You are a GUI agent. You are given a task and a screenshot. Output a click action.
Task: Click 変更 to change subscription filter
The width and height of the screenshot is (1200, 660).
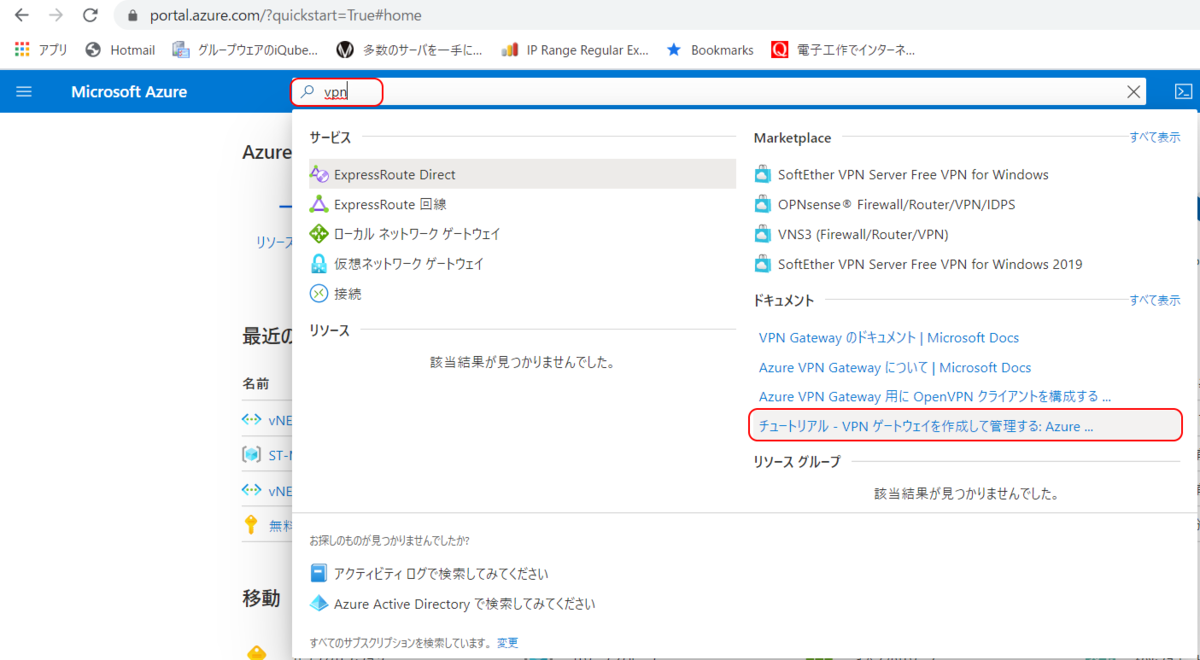[x=508, y=643]
